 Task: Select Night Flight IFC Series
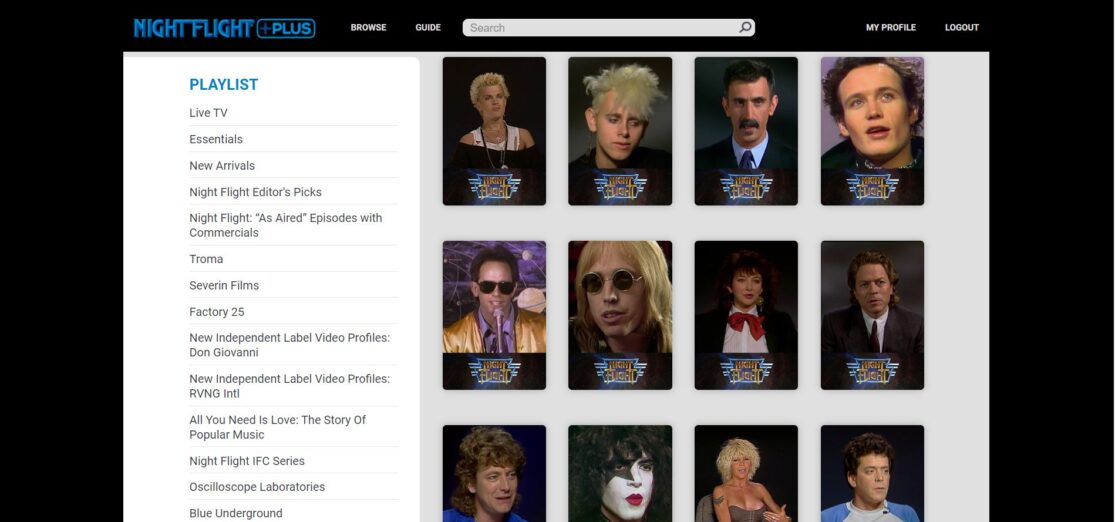247,461
